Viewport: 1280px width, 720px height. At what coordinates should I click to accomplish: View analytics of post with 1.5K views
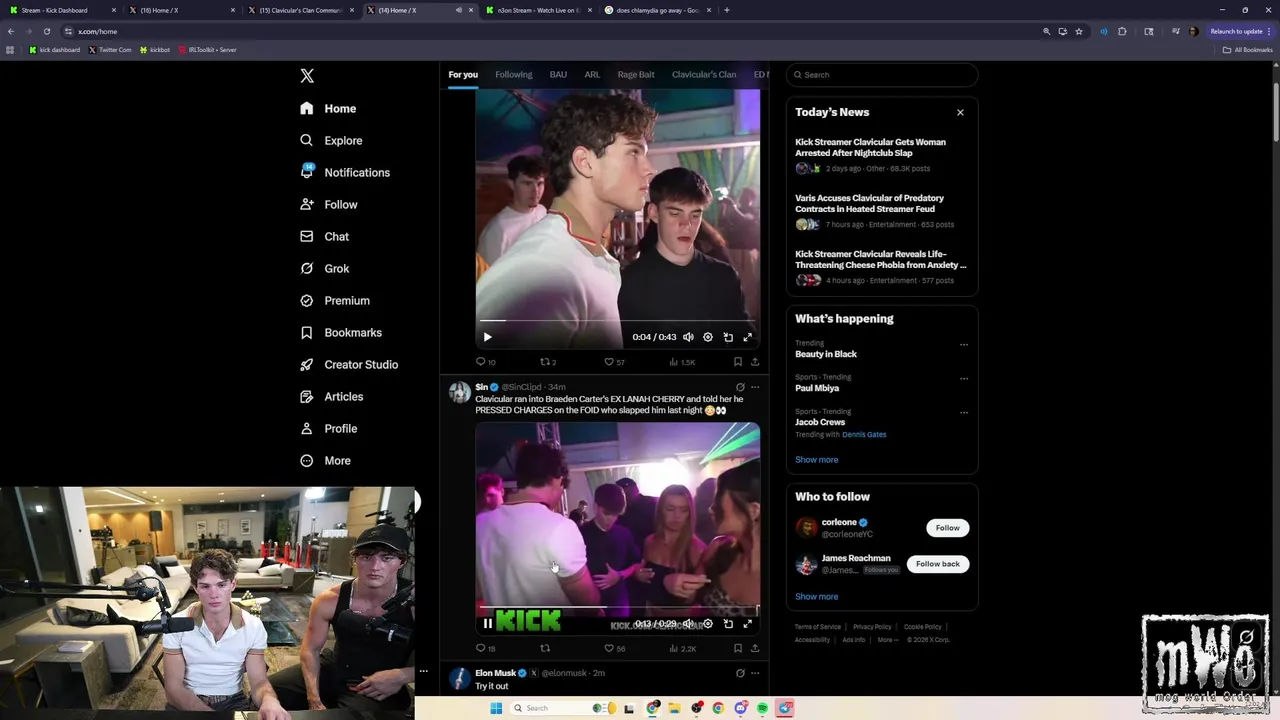pos(682,362)
